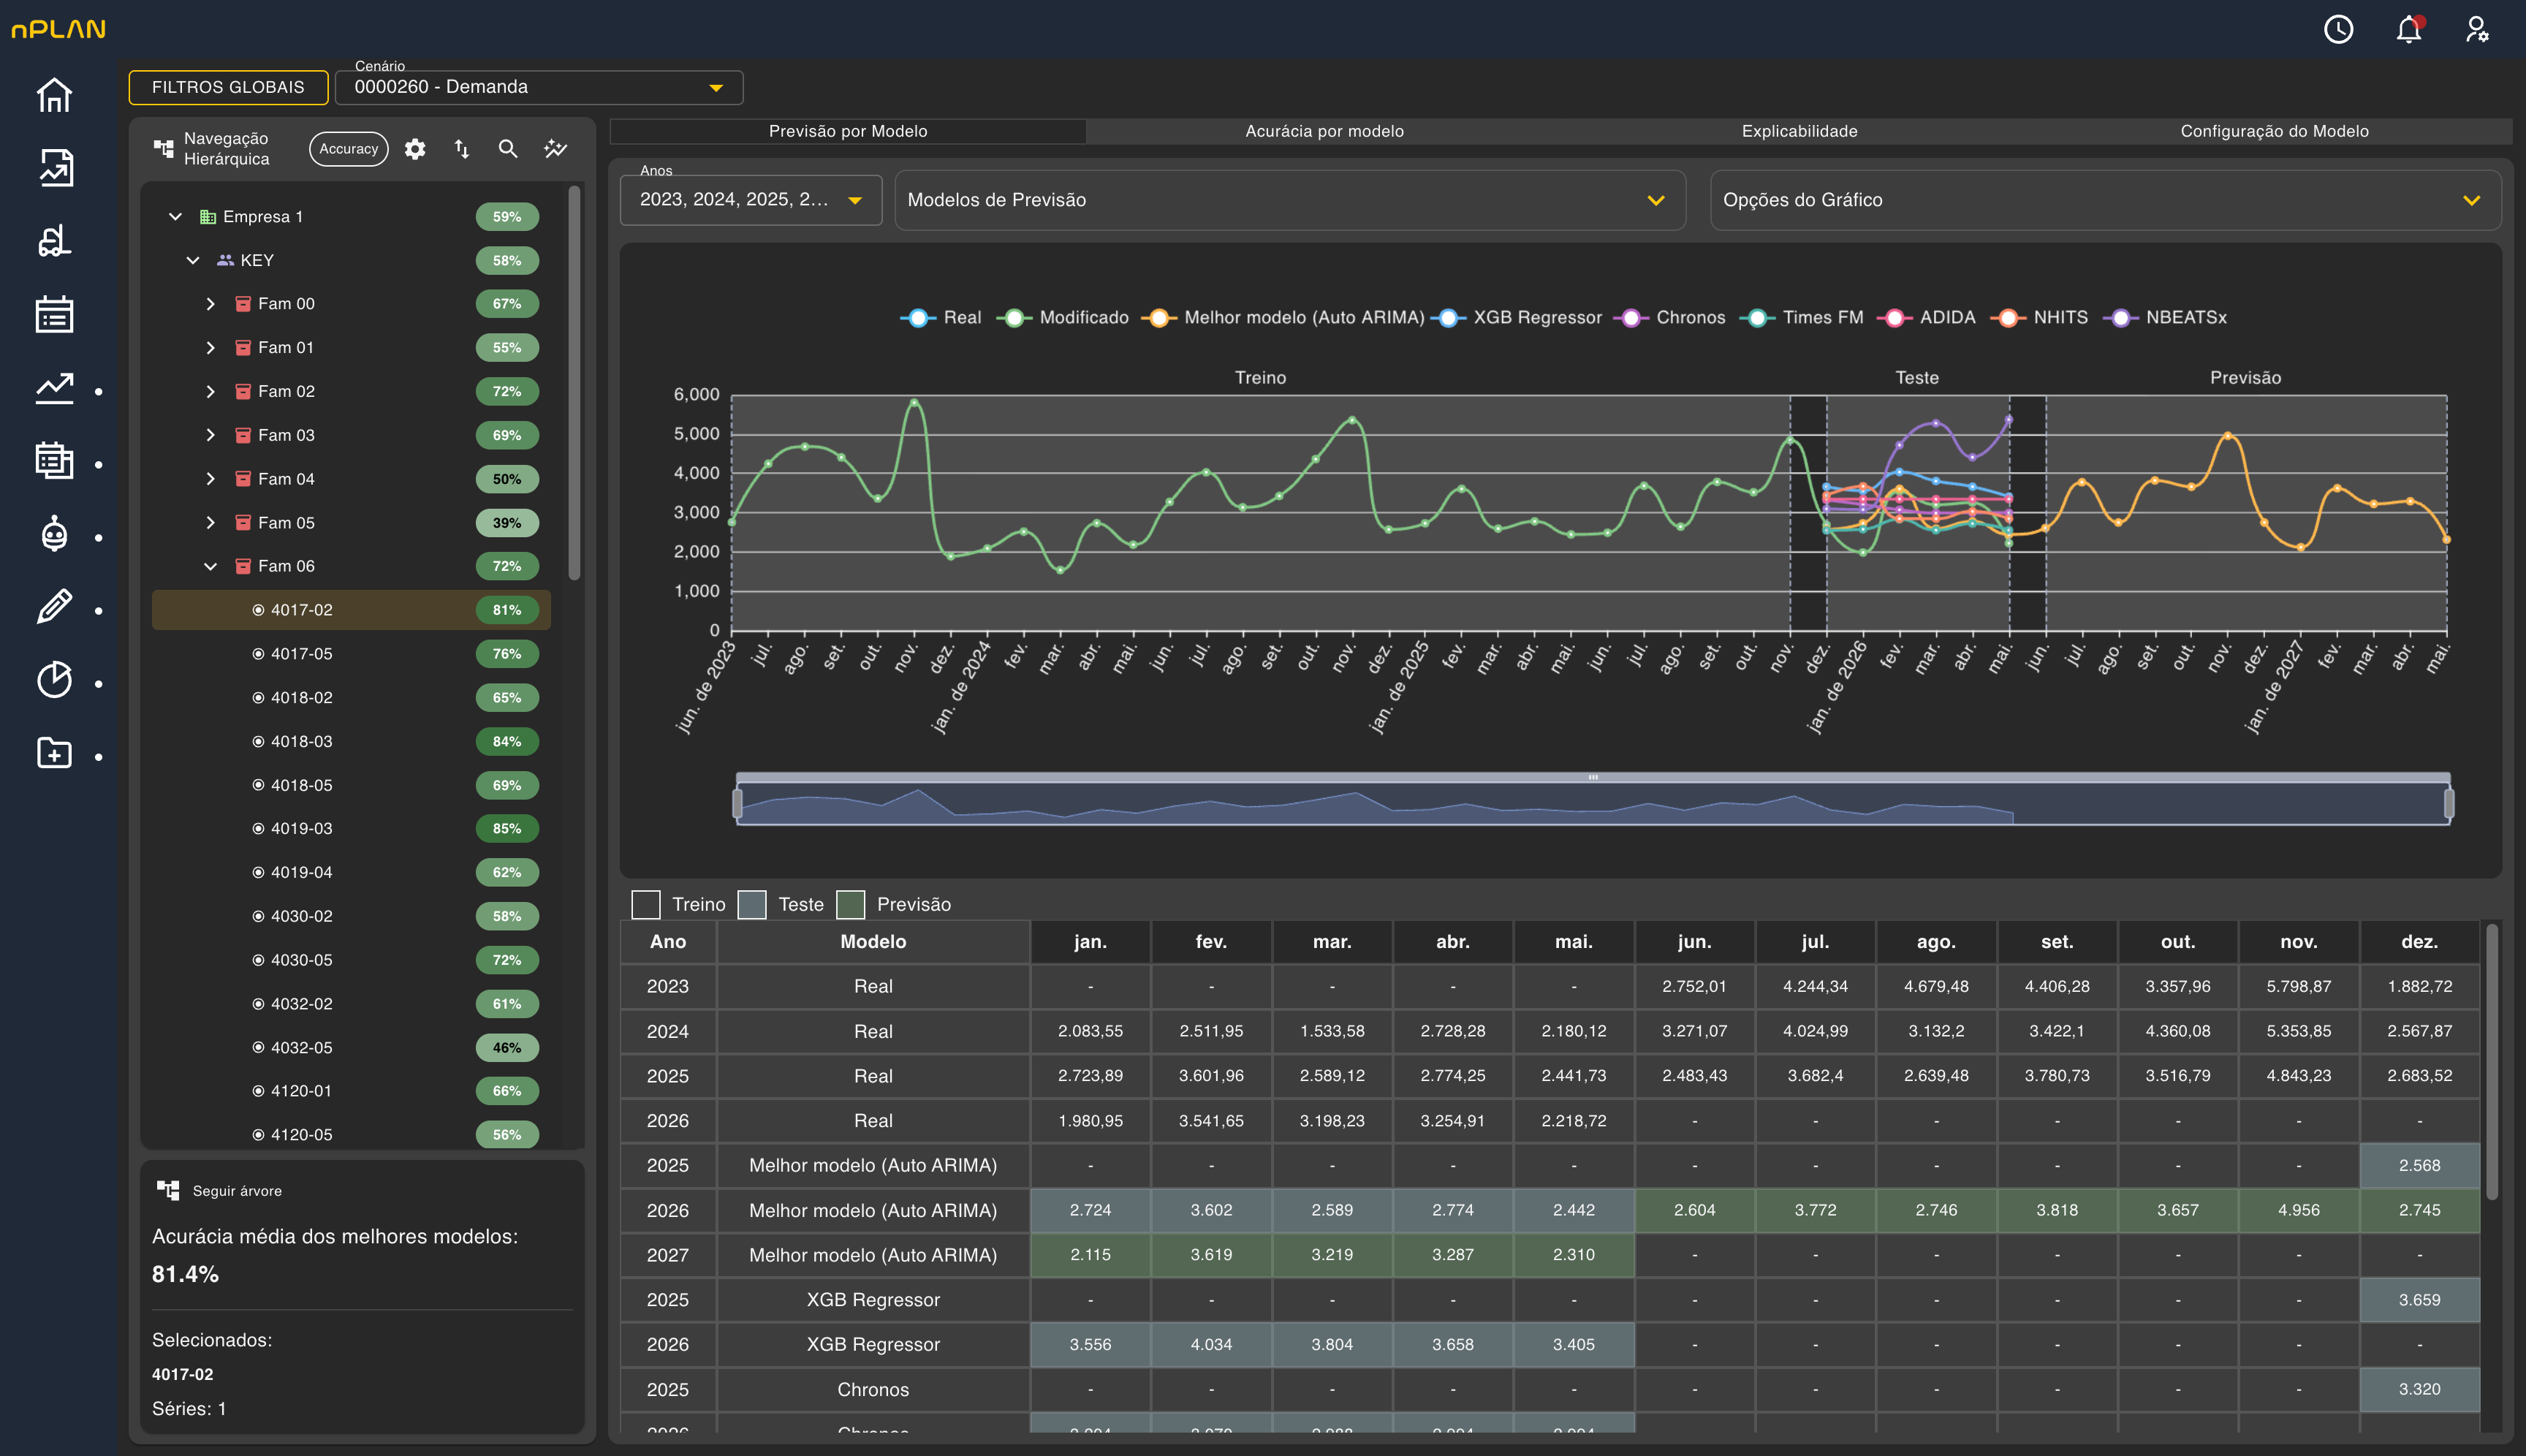Switch to Explicabilidade tab
2526x1456 pixels.
coord(1799,131)
